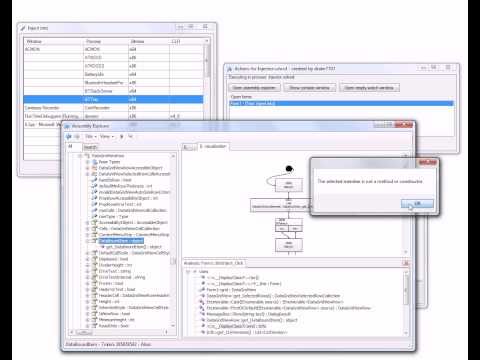Click Open assembly explorer button in Actions window

(254, 88)
